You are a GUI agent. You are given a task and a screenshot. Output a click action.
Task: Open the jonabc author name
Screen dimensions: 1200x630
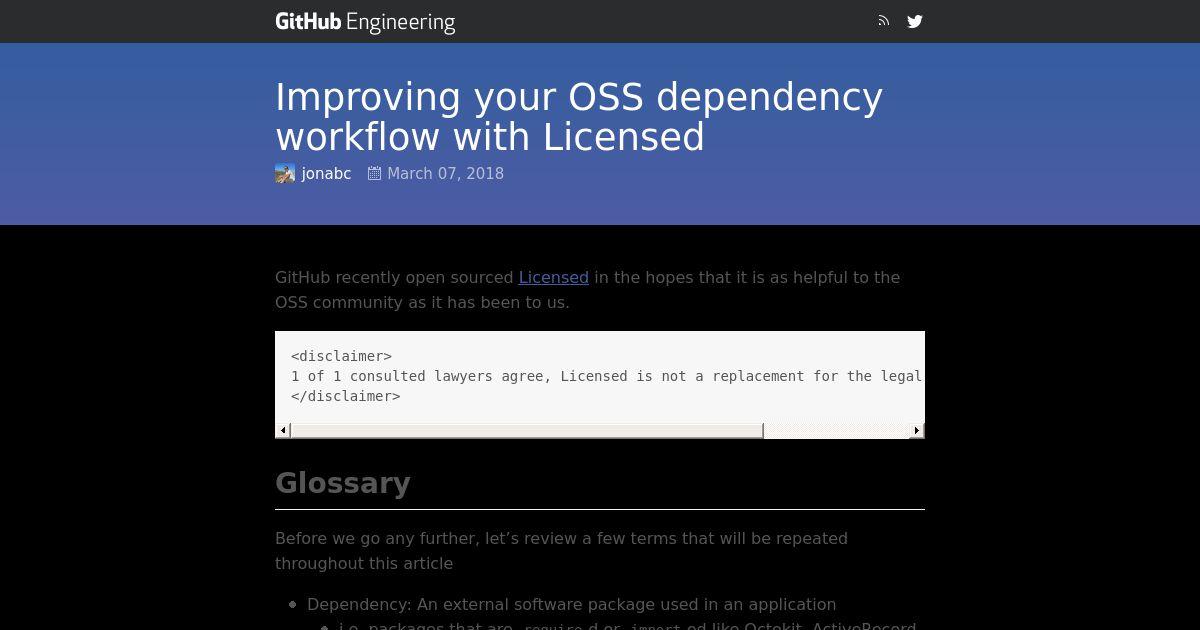326,174
